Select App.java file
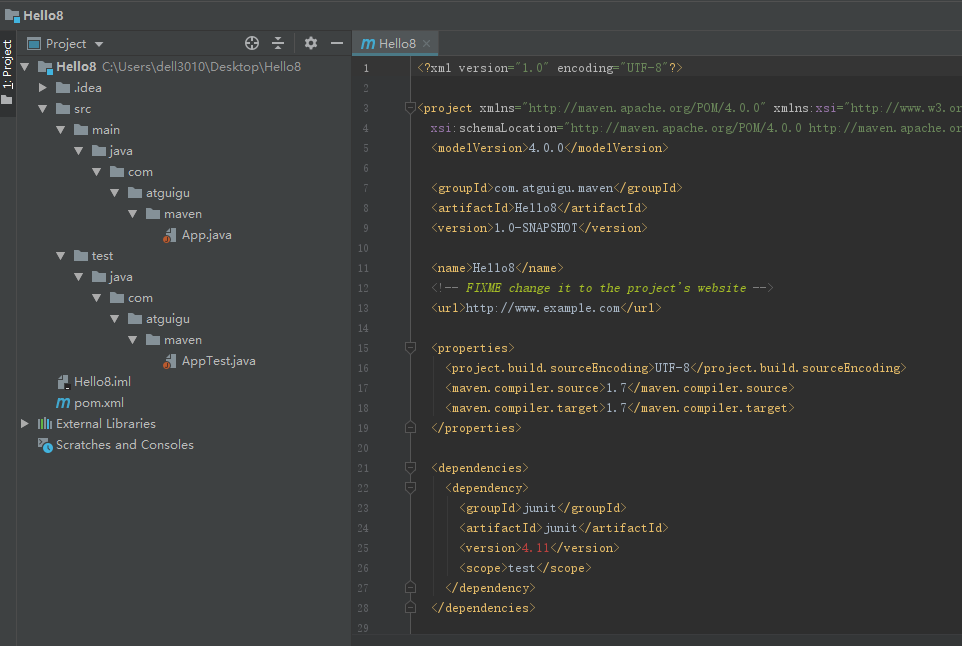 [x=206, y=235]
